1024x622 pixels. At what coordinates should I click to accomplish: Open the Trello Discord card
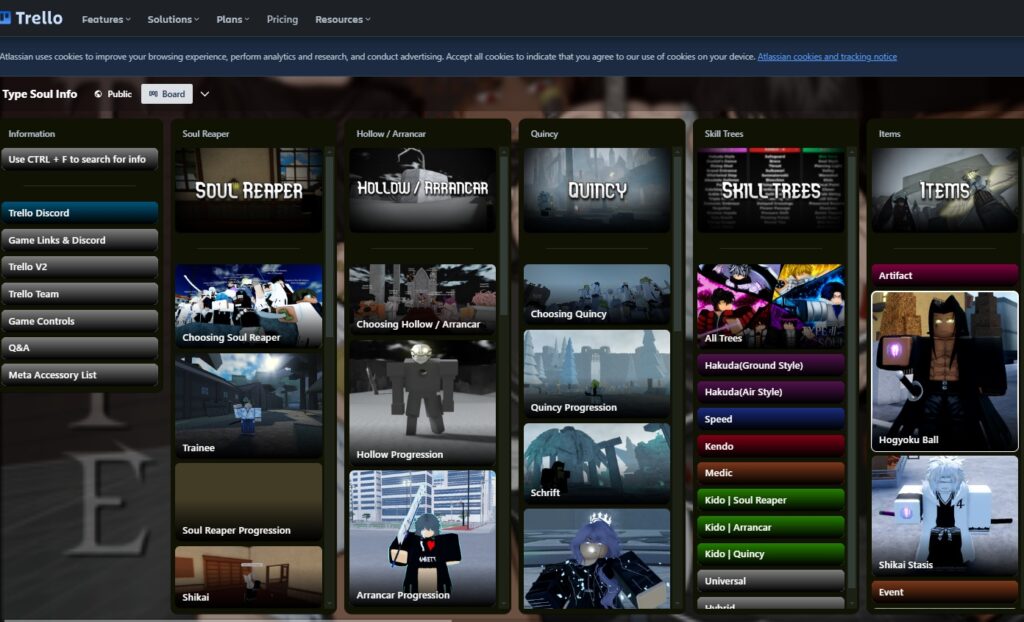pyautogui.click(x=80, y=213)
